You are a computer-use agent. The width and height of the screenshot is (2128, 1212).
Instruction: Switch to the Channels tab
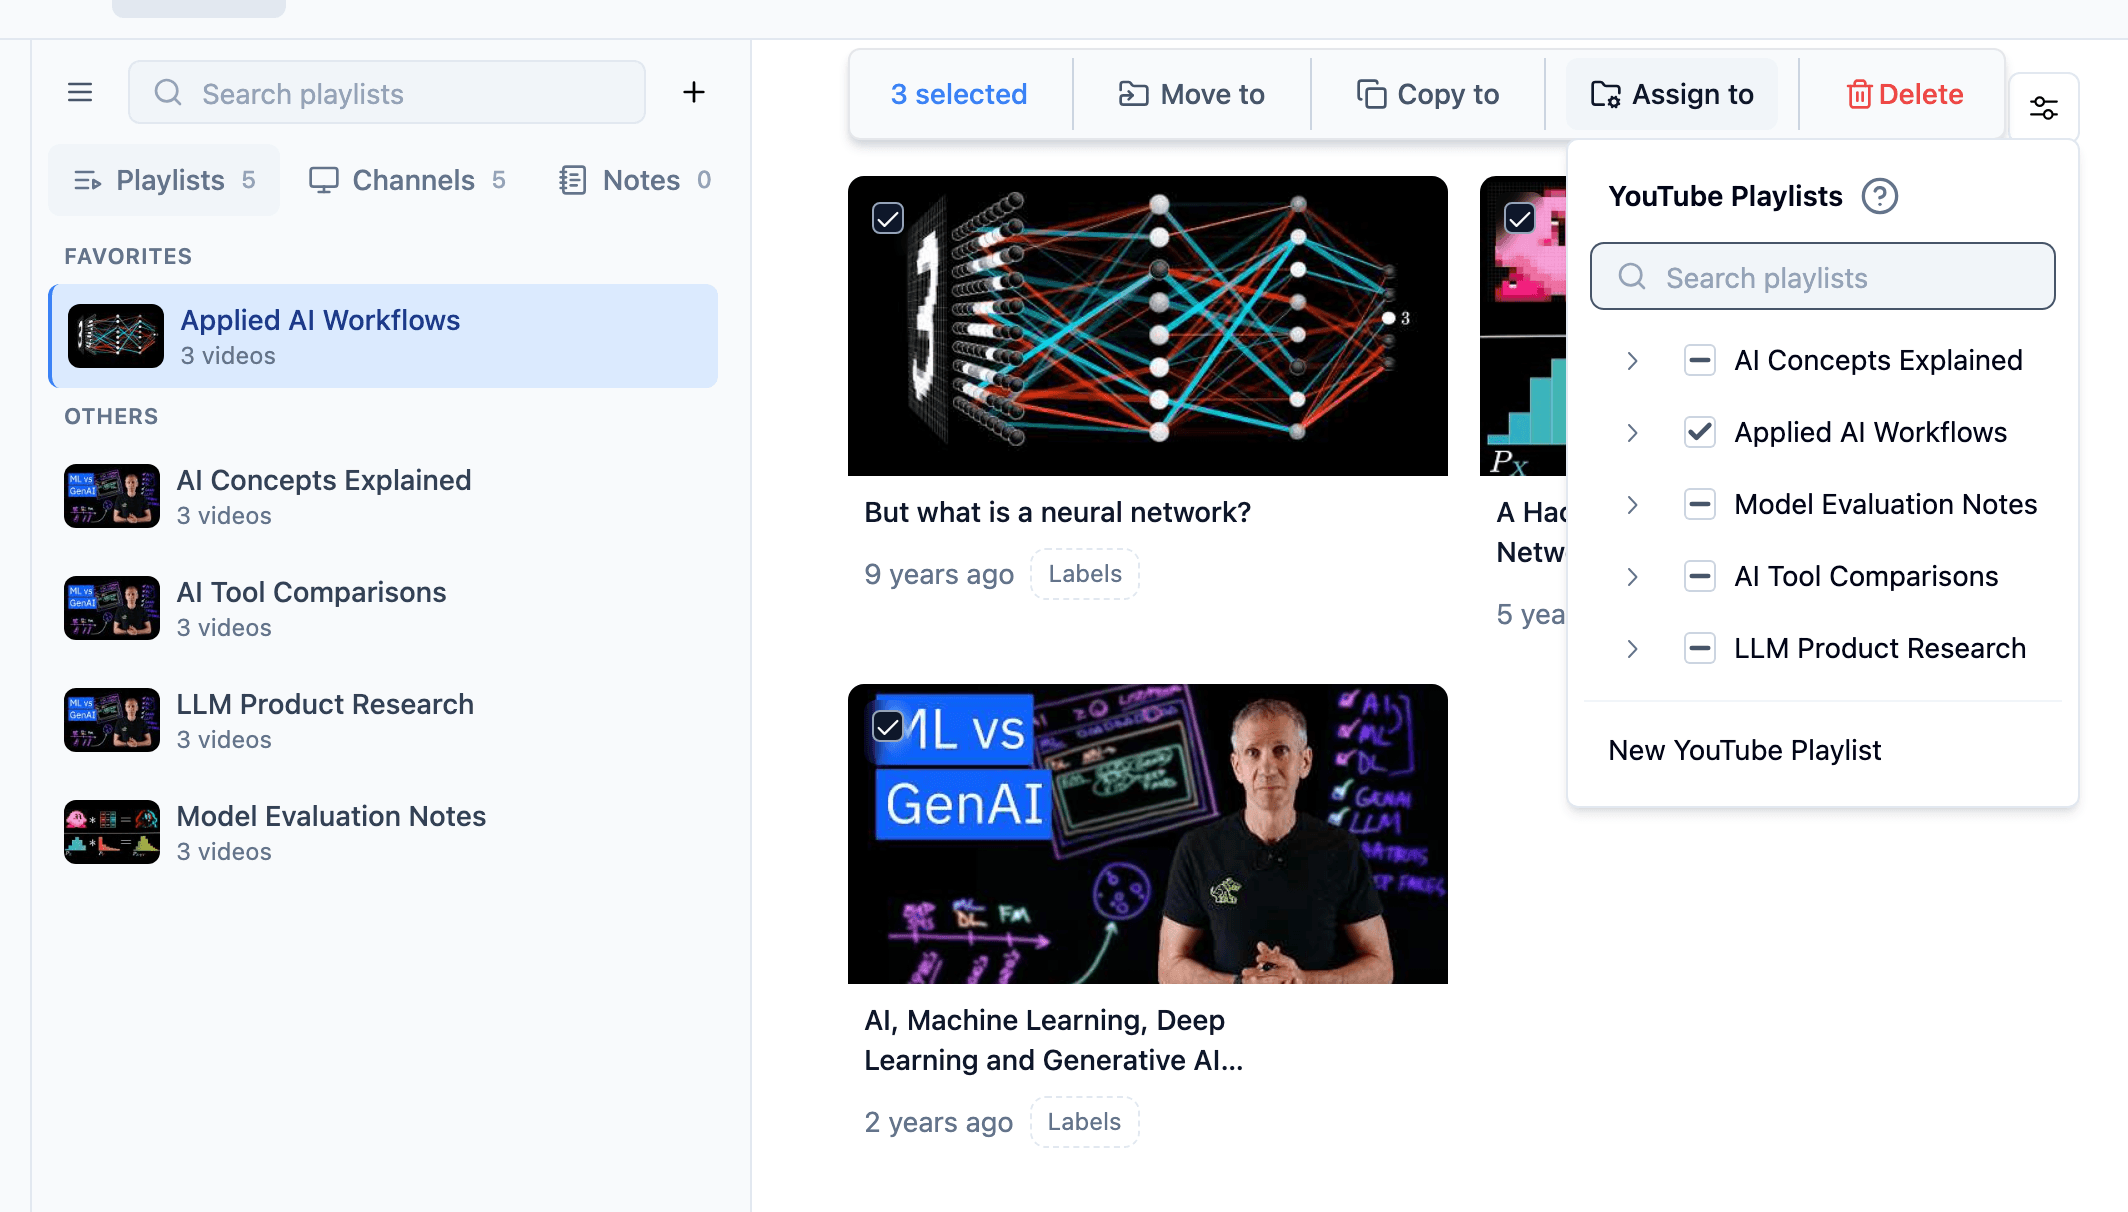tap(407, 180)
